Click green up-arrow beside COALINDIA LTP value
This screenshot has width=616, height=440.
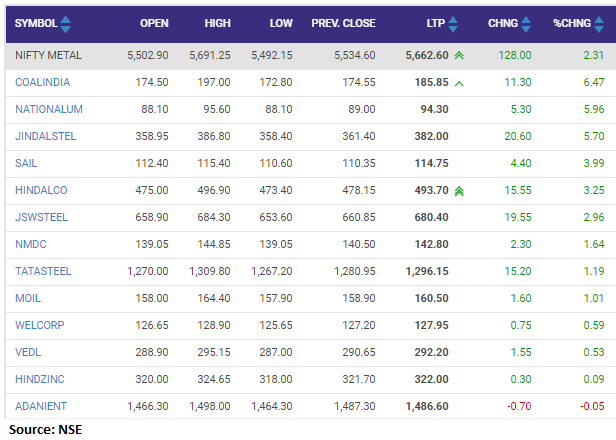[x=459, y=83]
